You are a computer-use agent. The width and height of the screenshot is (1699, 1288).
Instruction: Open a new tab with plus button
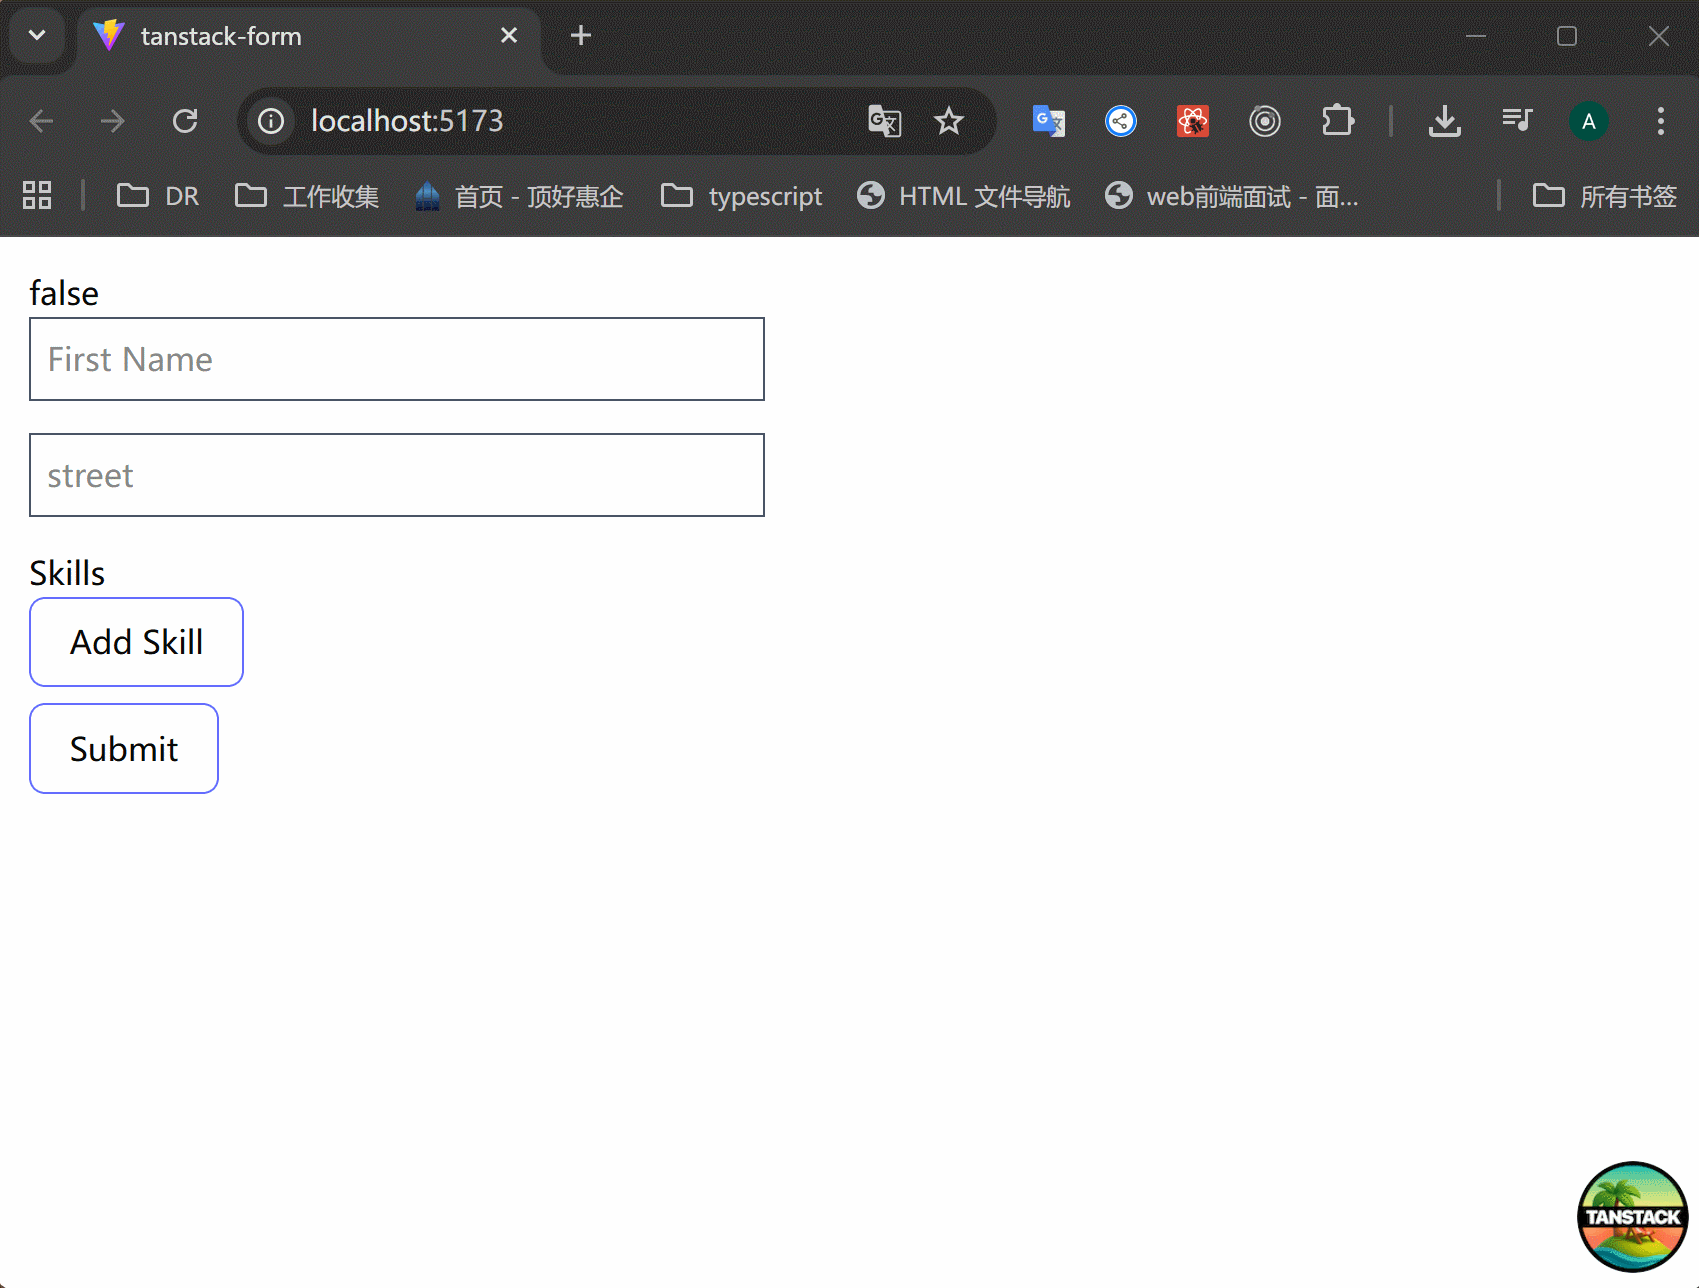pos(580,36)
